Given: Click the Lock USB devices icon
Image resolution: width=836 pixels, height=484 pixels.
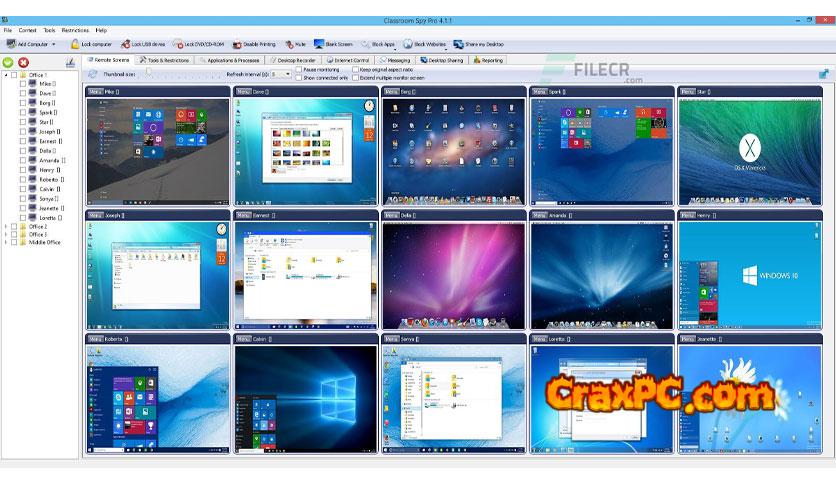Looking at the screenshot, I should [x=126, y=44].
